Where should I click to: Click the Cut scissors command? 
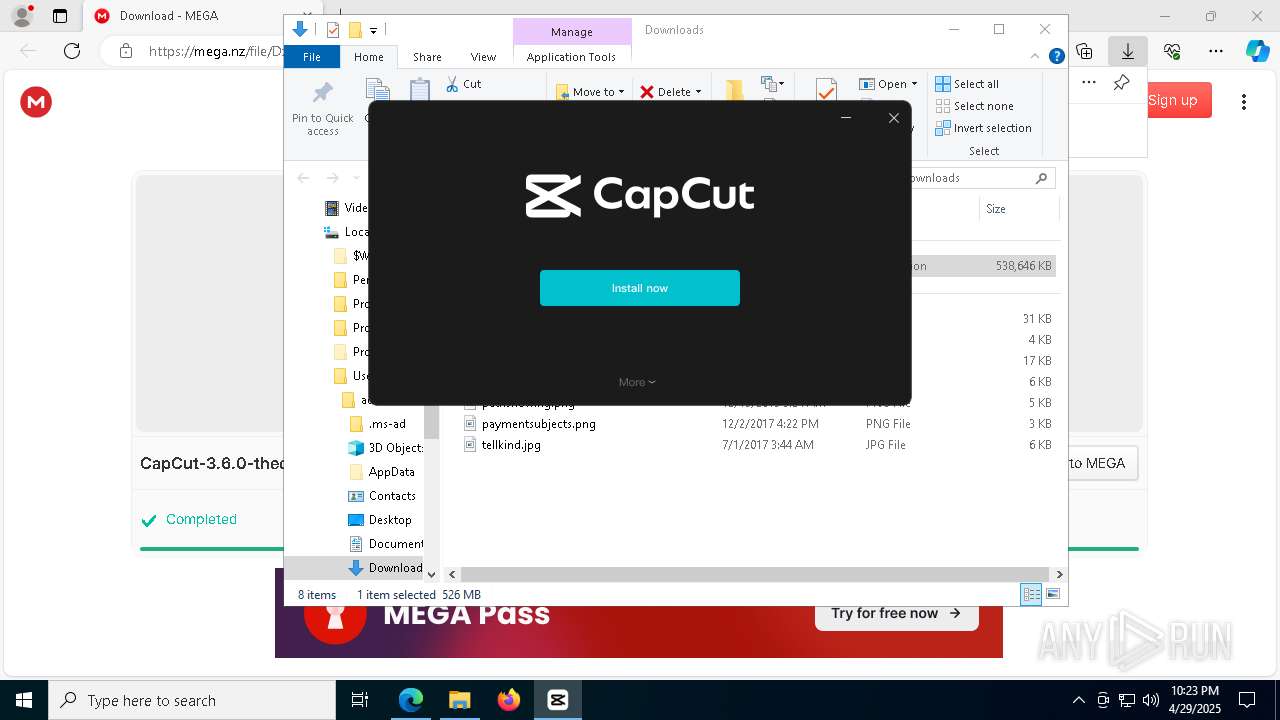pyautogui.click(x=464, y=84)
